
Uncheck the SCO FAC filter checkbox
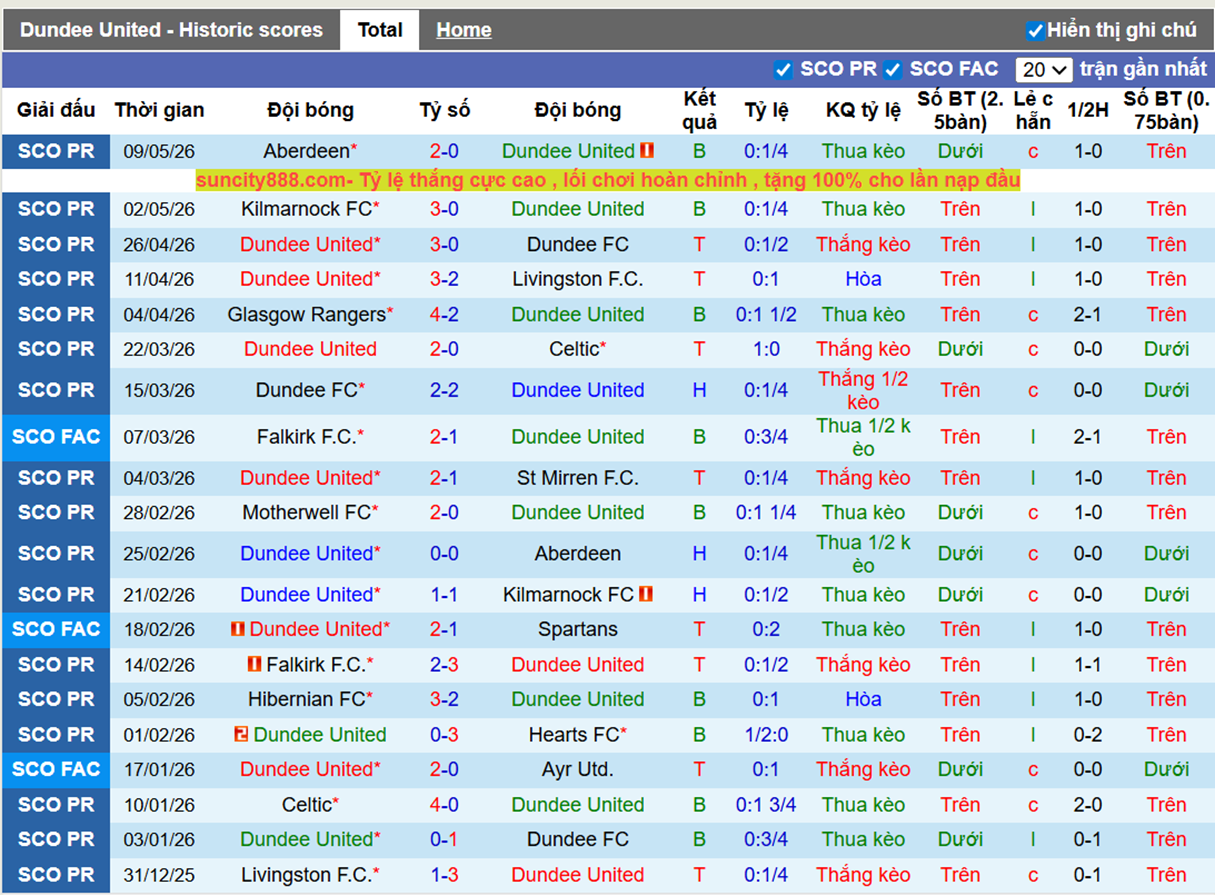coord(893,69)
